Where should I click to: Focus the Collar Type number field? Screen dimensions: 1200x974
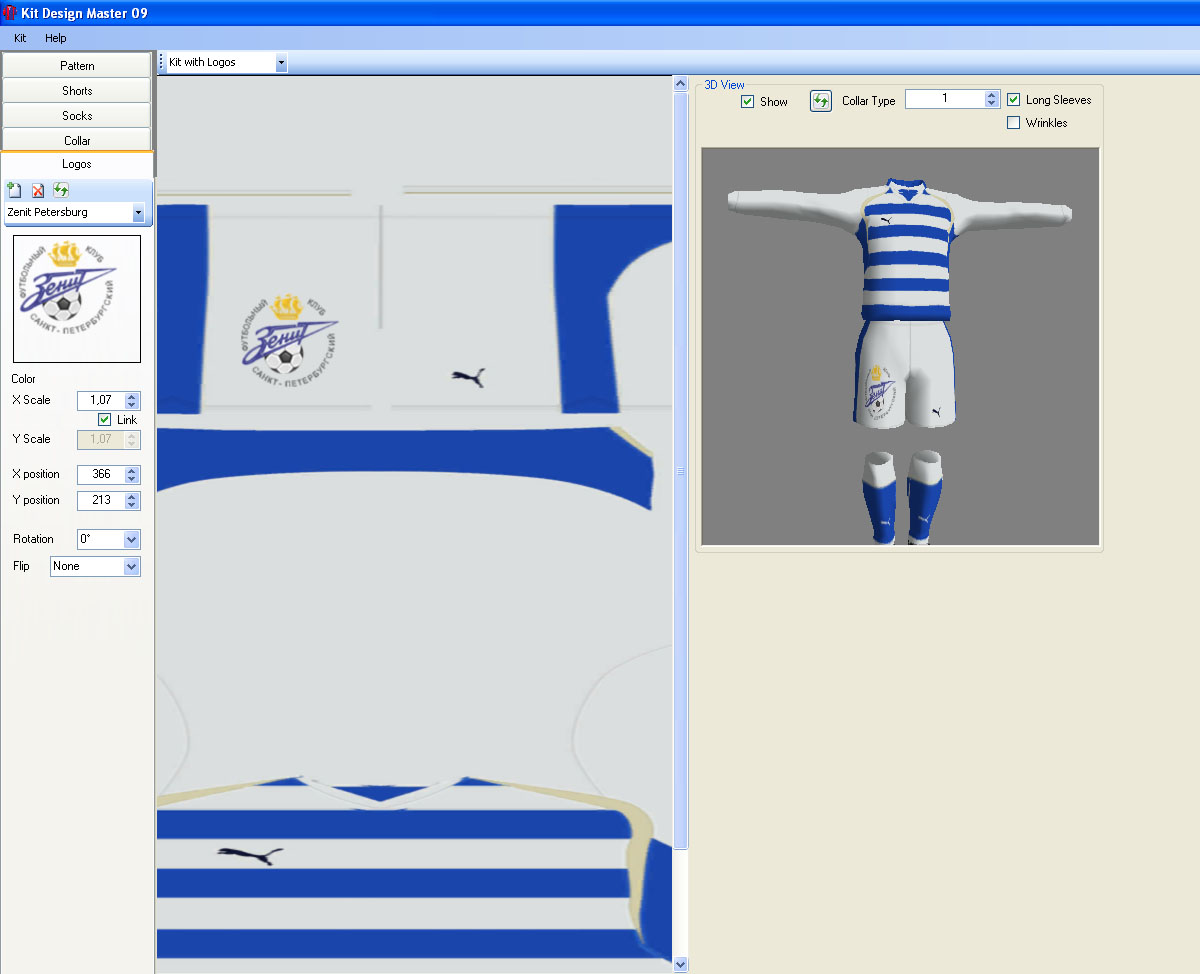[x=945, y=99]
